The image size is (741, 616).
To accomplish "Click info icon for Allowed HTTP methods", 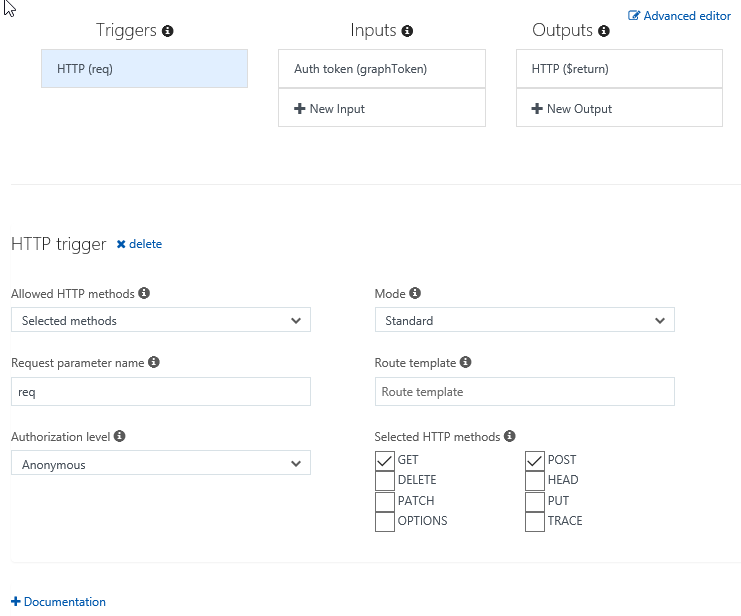I will click(x=144, y=294).
